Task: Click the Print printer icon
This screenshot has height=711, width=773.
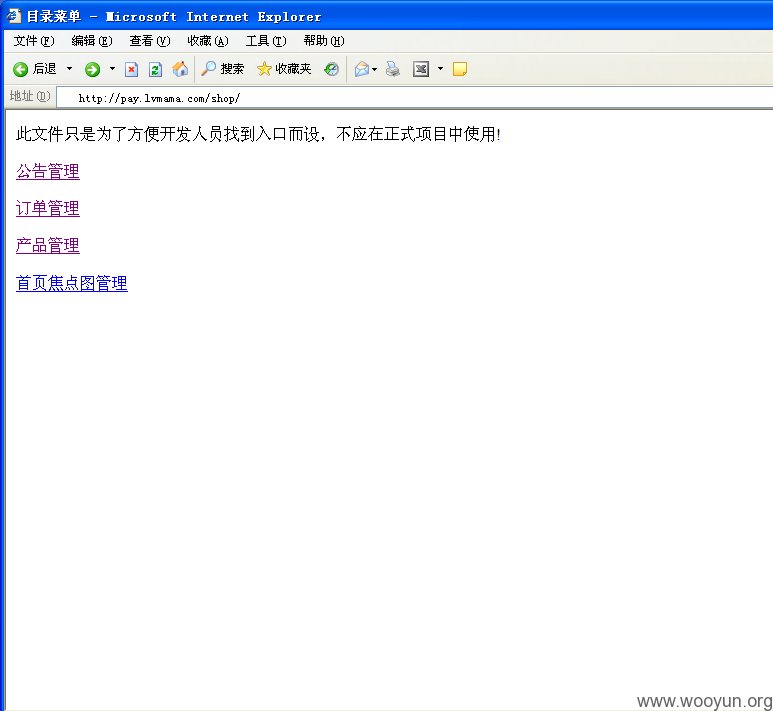Action: [393, 69]
